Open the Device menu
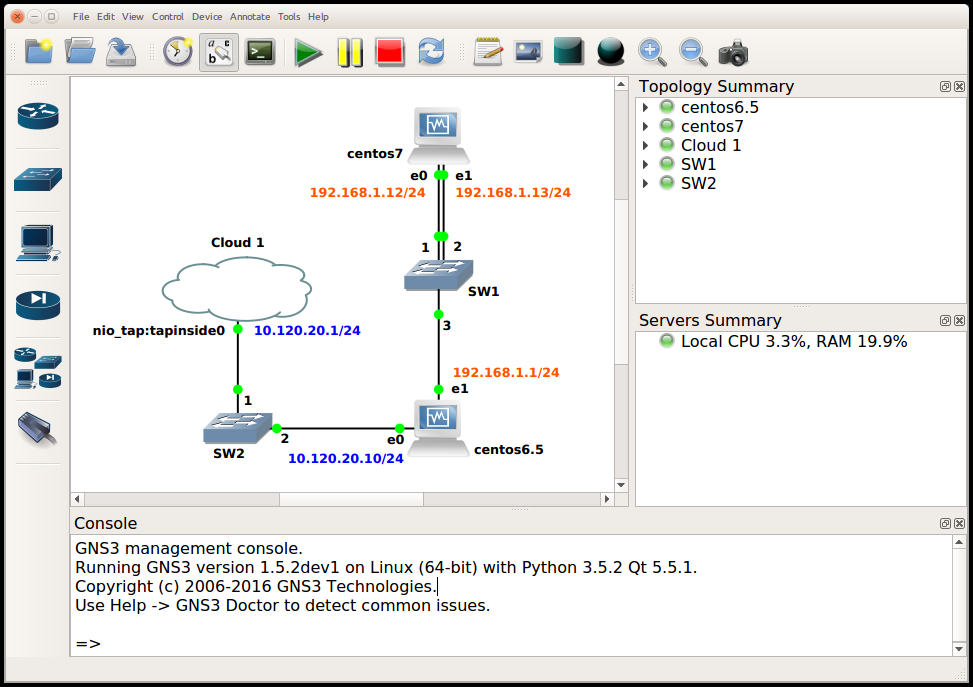Screen dimensions: 973x687 (207, 17)
